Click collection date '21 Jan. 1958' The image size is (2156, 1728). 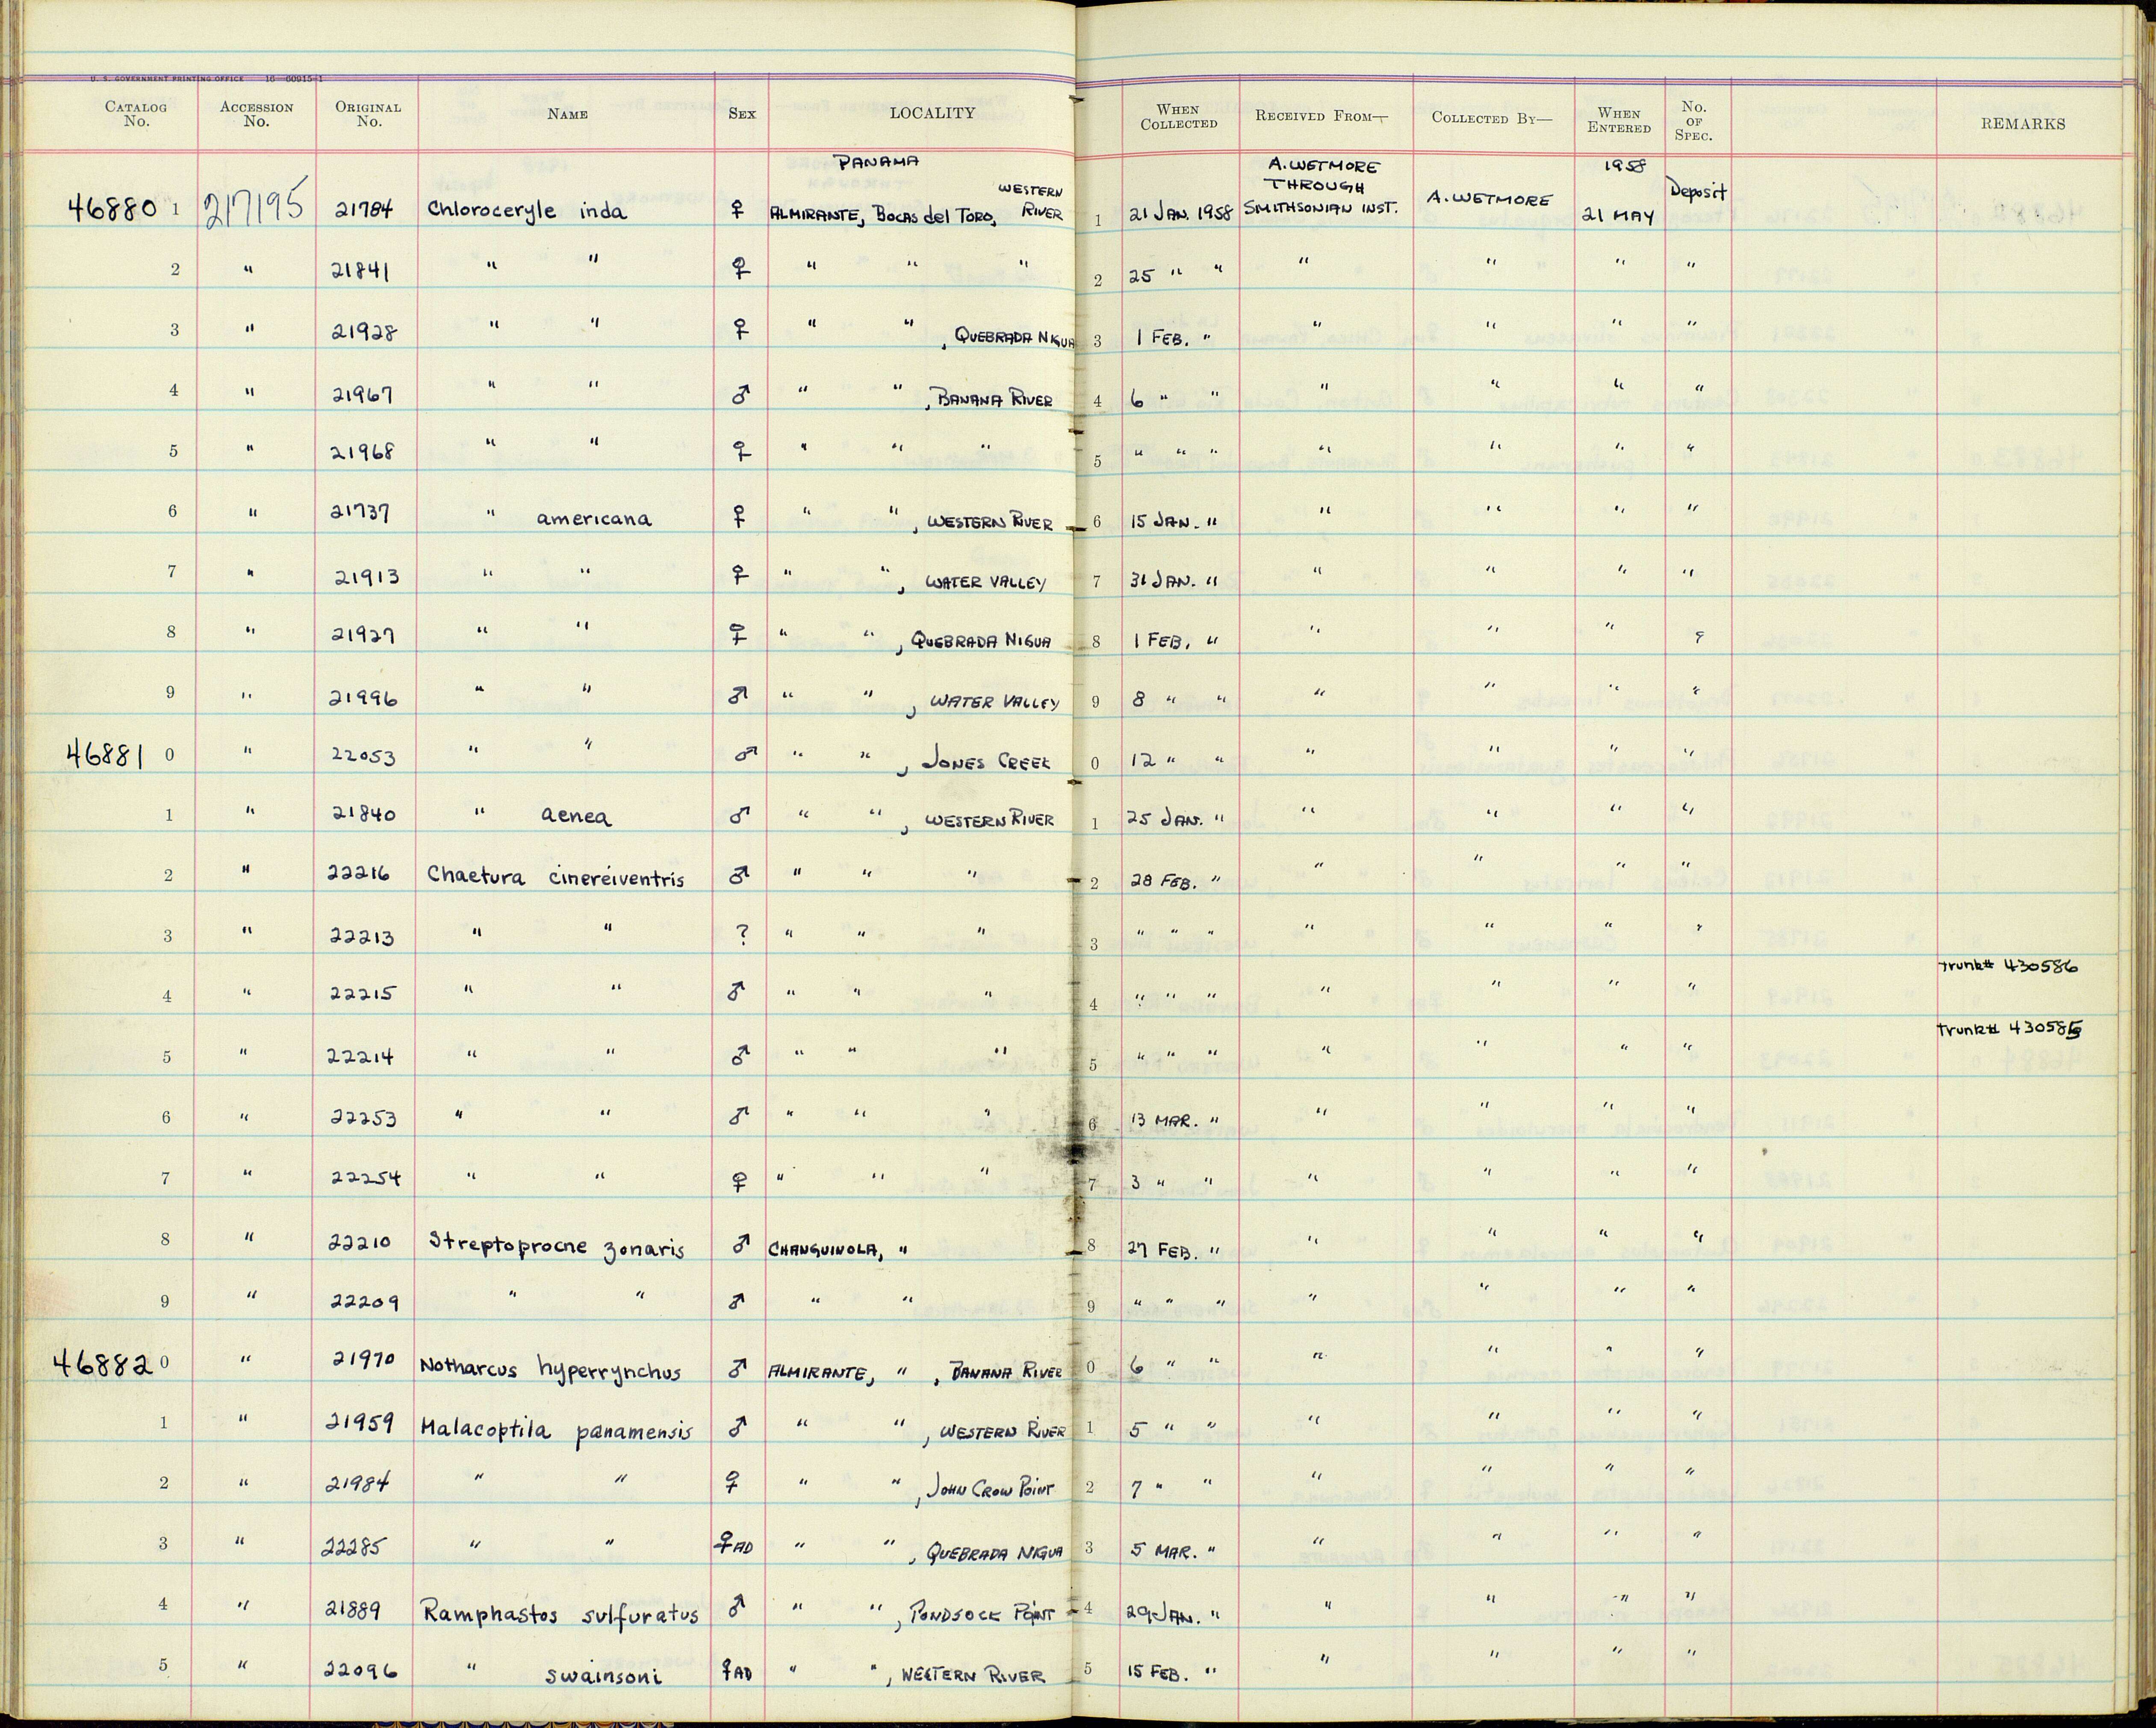point(1181,213)
